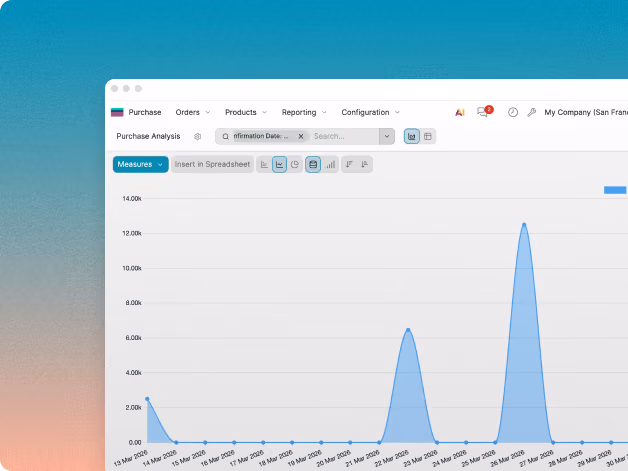Sort chart data ascending

click(x=364, y=165)
